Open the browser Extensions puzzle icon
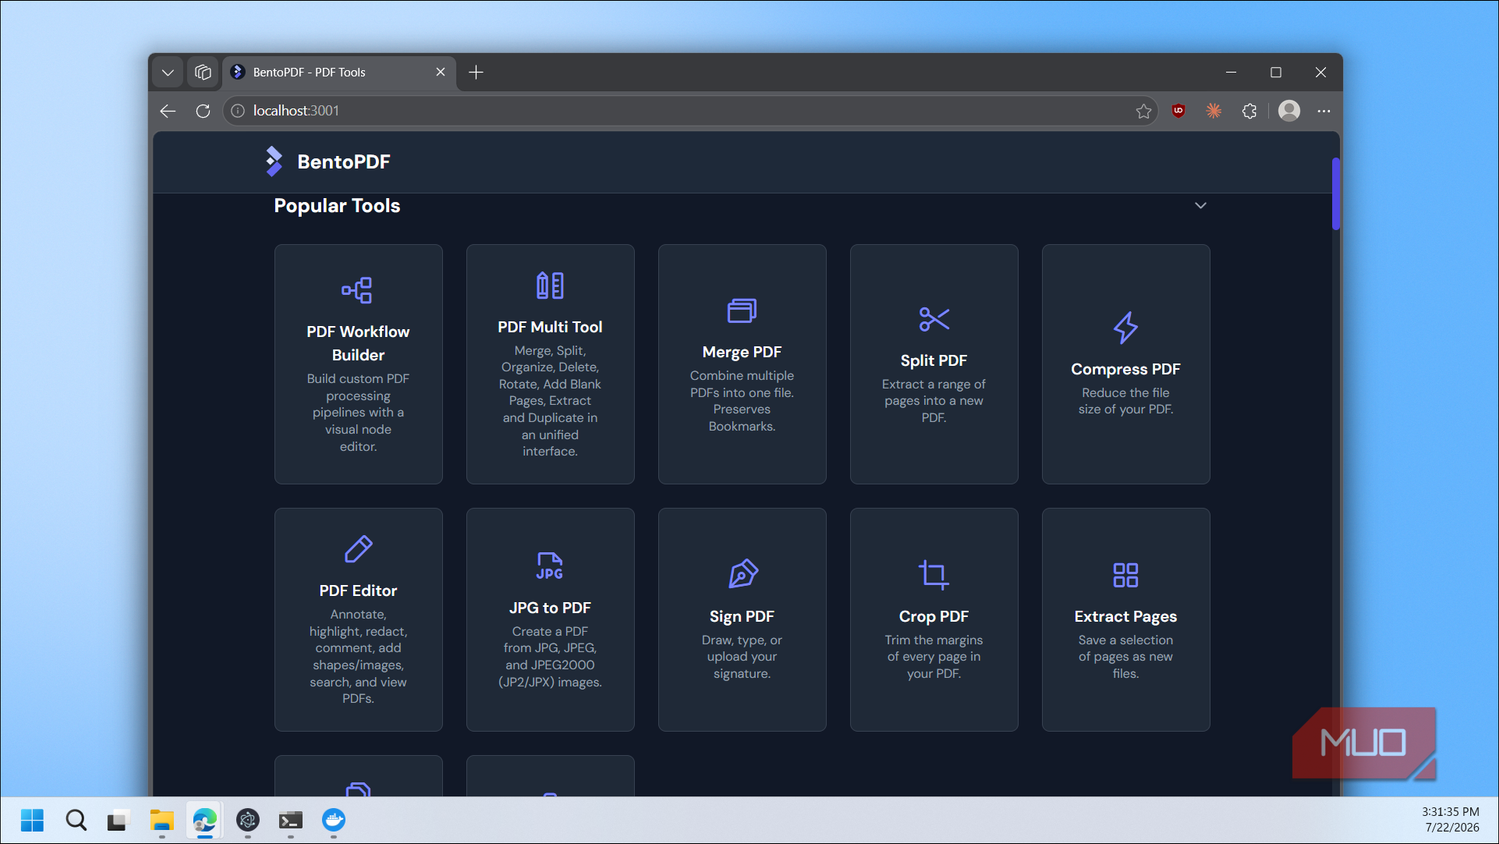Image resolution: width=1499 pixels, height=844 pixels. 1249,111
